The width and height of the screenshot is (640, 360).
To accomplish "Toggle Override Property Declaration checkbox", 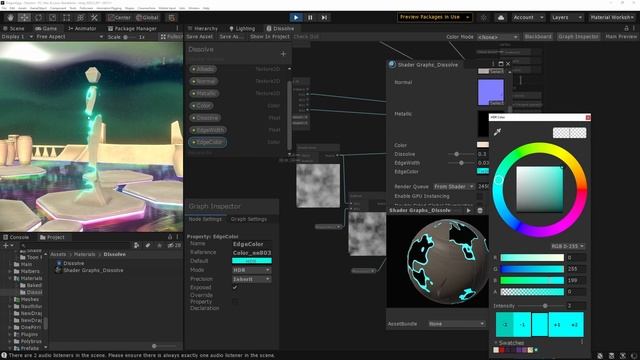I will pos(235,301).
